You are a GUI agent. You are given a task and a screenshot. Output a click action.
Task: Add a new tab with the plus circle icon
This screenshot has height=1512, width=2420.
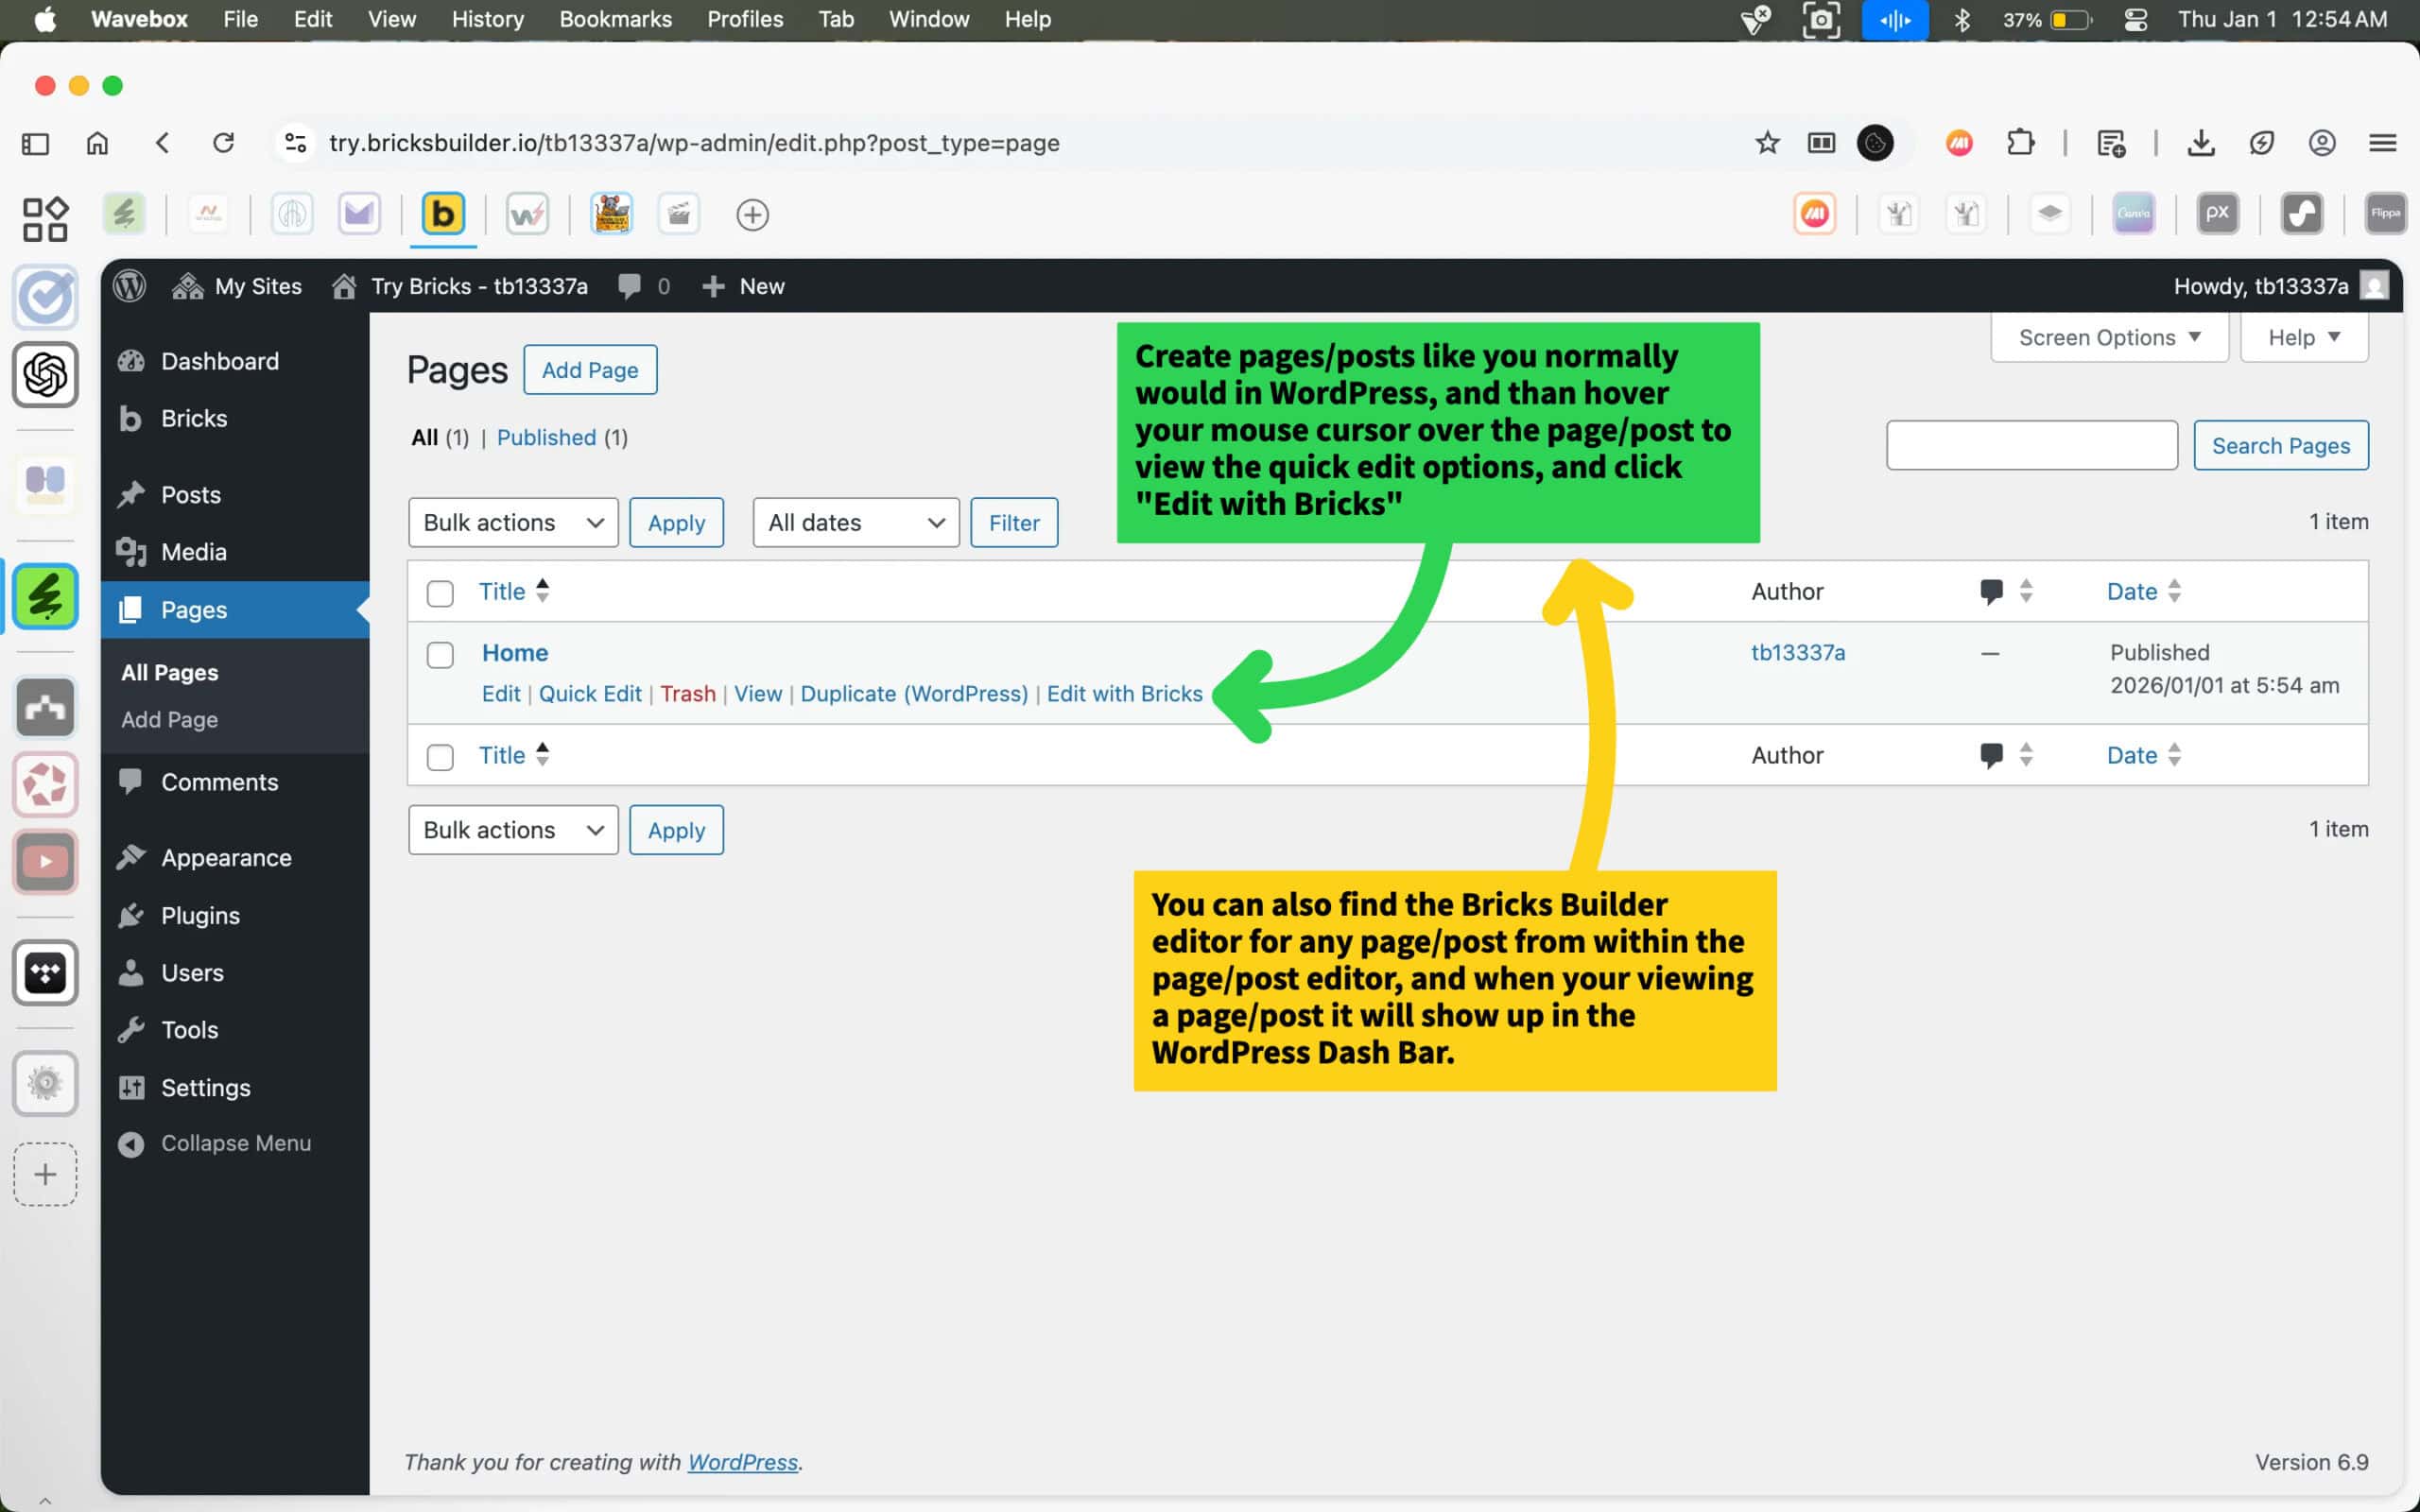(752, 215)
